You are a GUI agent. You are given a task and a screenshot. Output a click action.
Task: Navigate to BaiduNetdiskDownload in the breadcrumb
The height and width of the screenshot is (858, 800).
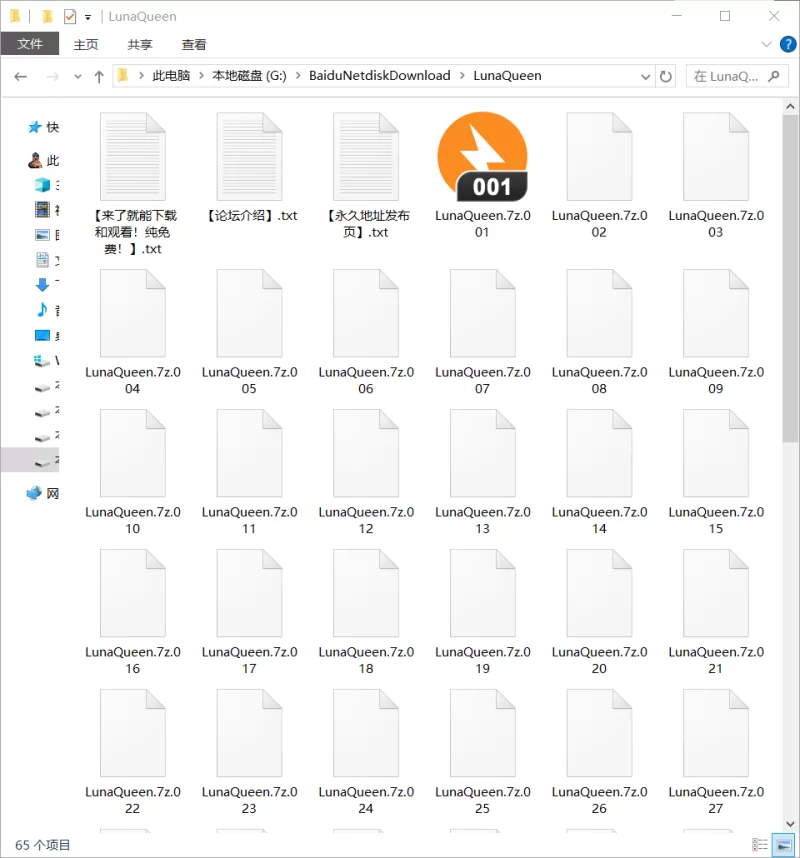[379, 76]
